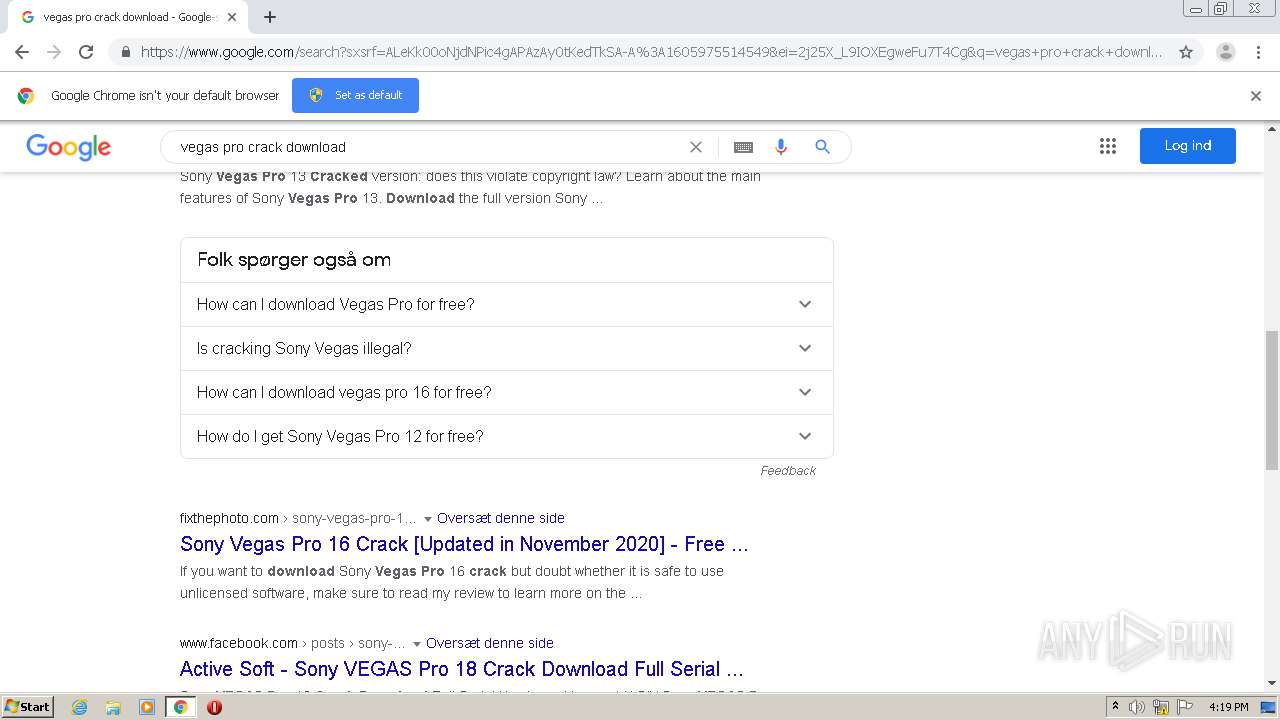Click the Feedback link under questions
This screenshot has height=720, width=1280.
click(x=788, y=470)
